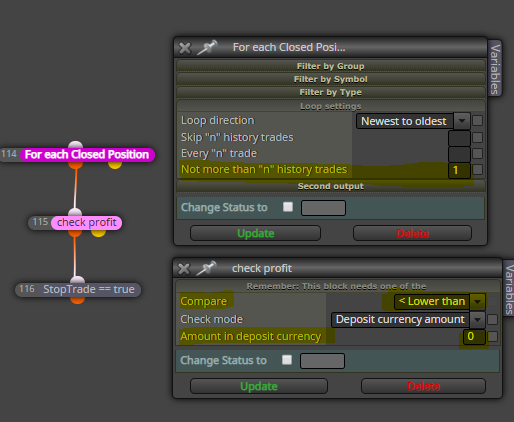Toggle checkbox beside Skip "n" history trades
Screen dimensions: 514x422
[x=478, y=137]
